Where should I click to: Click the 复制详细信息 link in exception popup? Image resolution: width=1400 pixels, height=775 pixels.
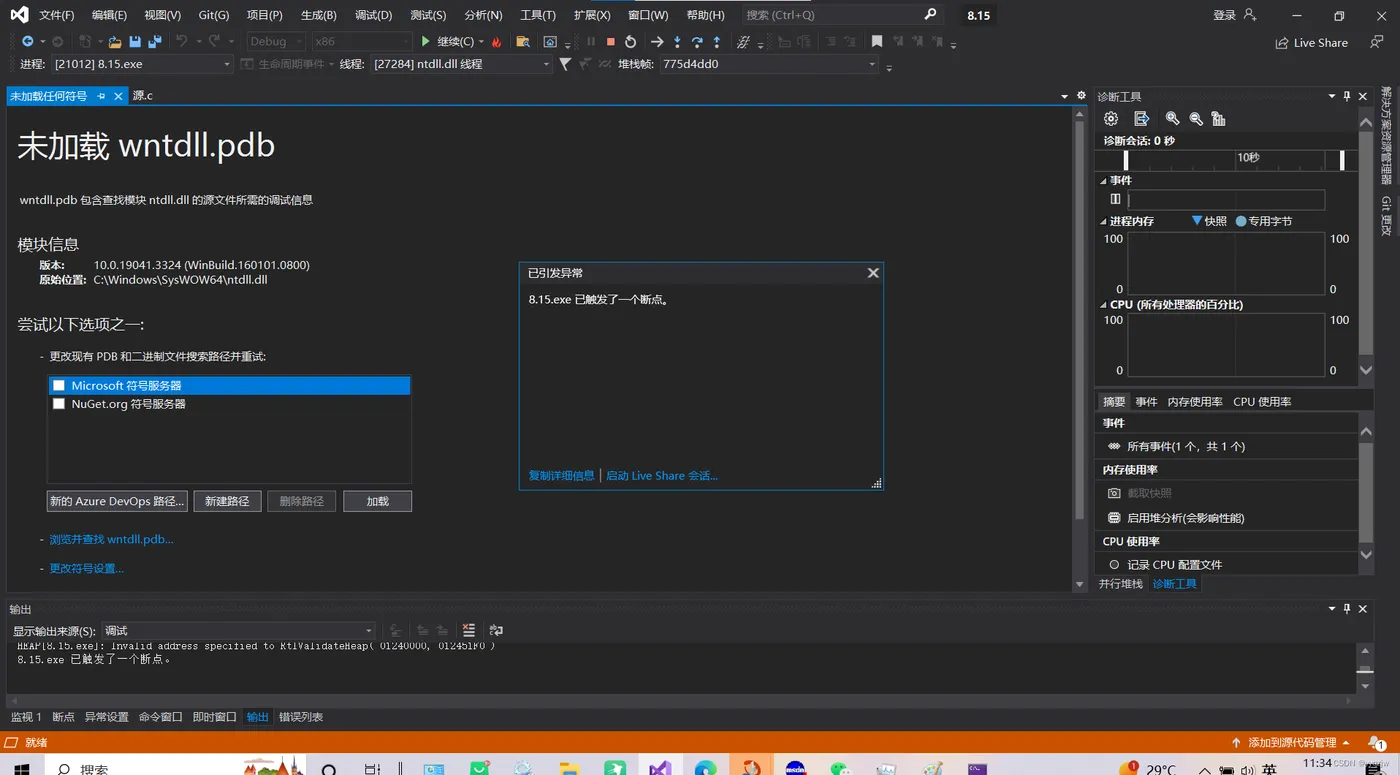tap(561, 476)
